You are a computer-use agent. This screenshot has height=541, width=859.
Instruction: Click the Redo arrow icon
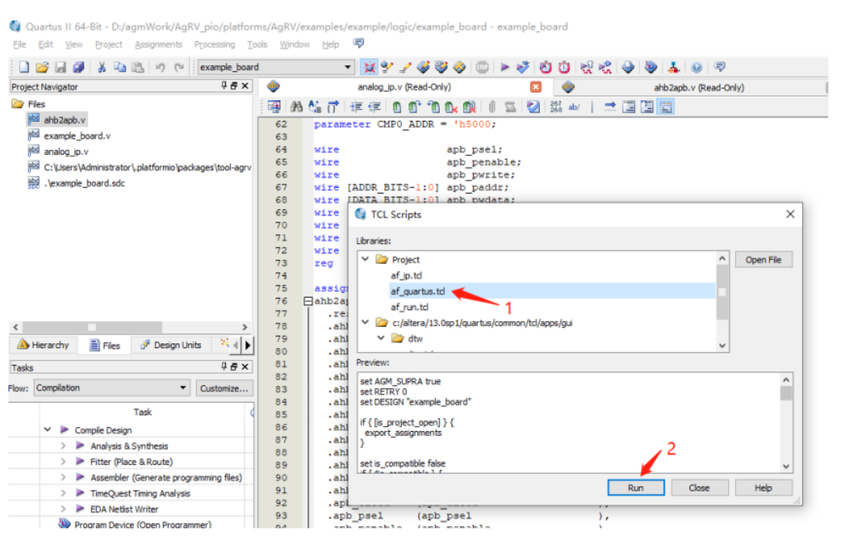179,67
